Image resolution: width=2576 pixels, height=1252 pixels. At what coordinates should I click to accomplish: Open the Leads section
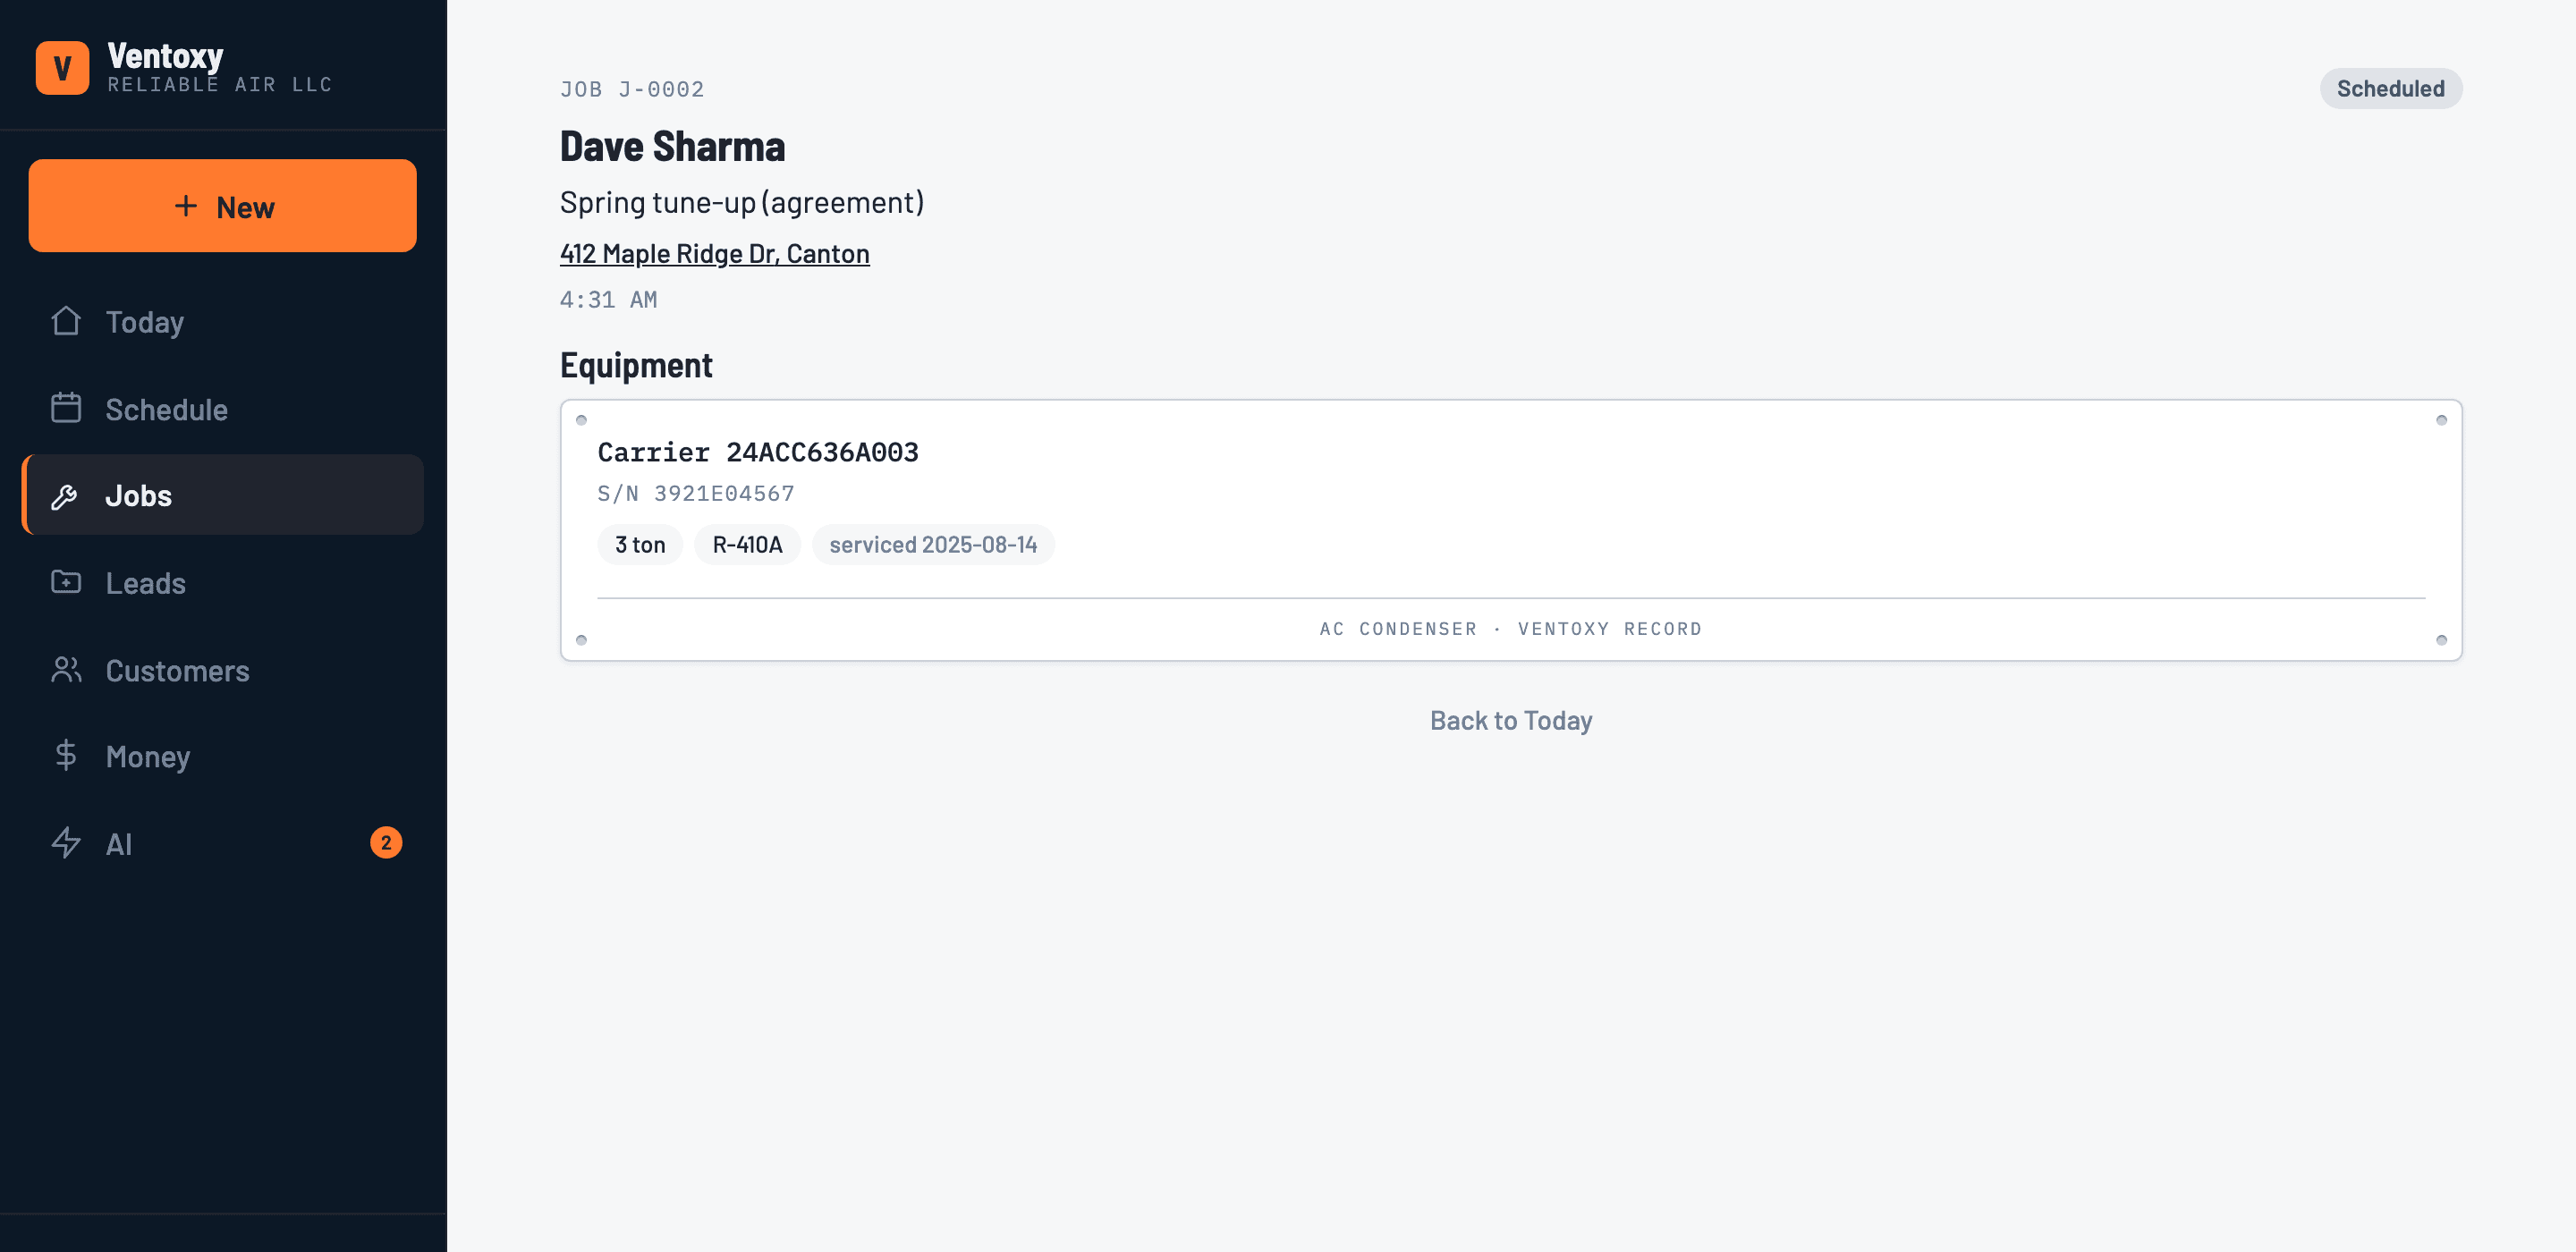coord(223,583)
